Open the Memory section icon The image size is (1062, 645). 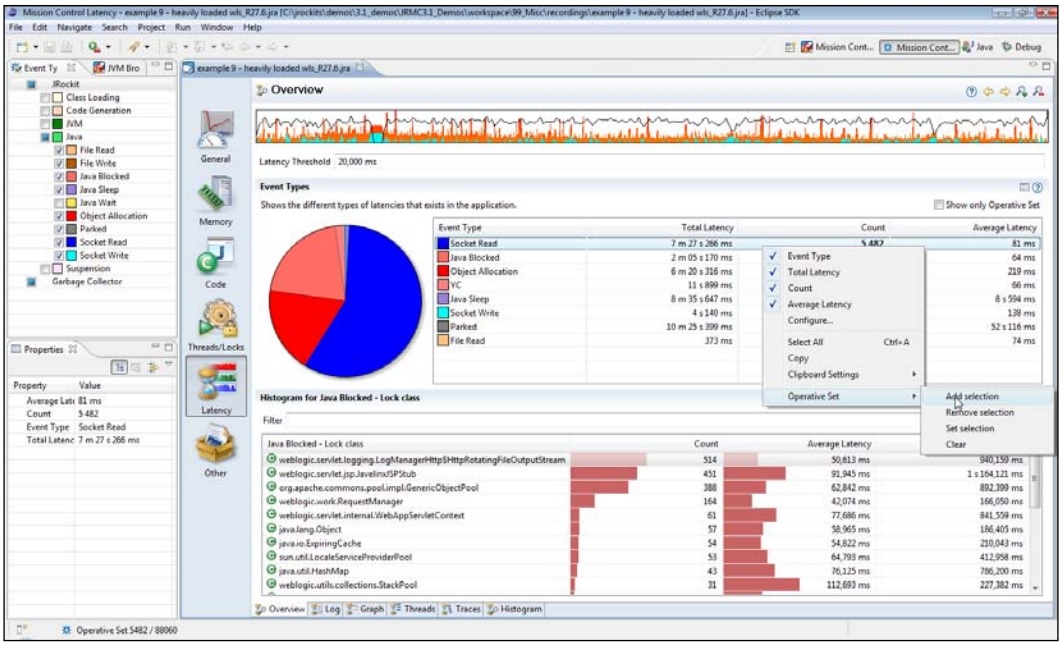click(x=216, y=199)
